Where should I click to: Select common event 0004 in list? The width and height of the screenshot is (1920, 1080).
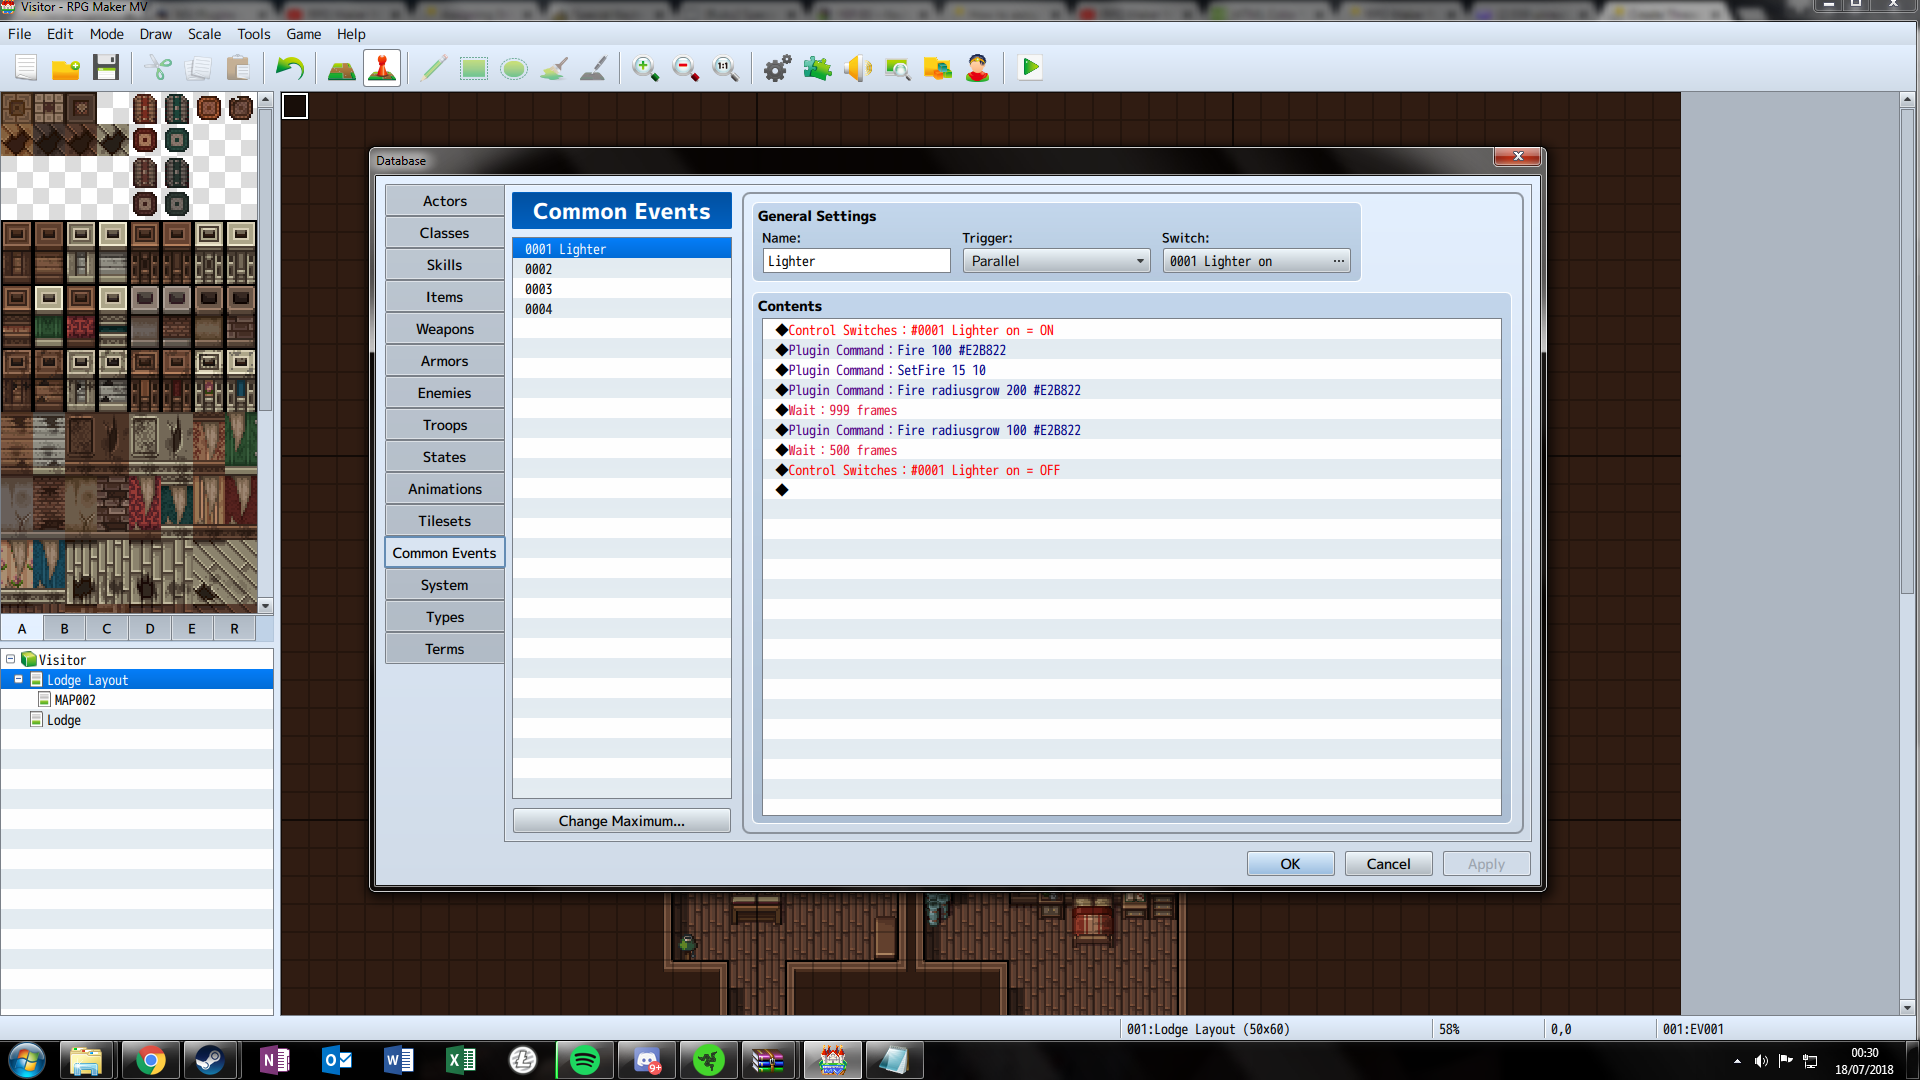tap(621, 309)
